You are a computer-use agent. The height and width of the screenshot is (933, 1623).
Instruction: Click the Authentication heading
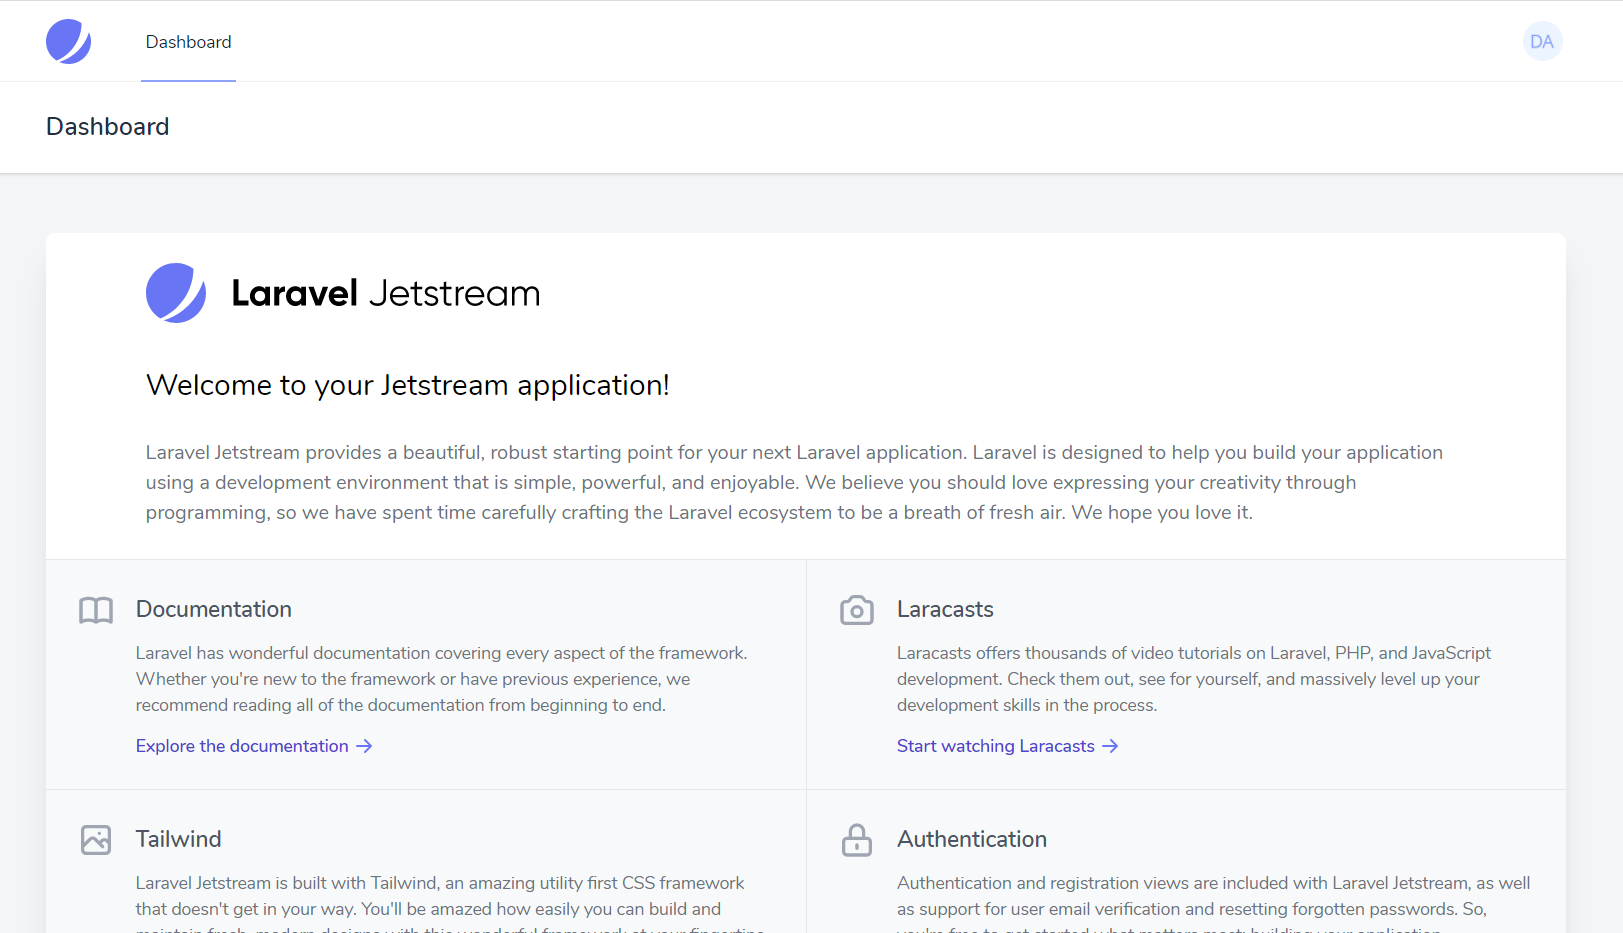[972, 839]
